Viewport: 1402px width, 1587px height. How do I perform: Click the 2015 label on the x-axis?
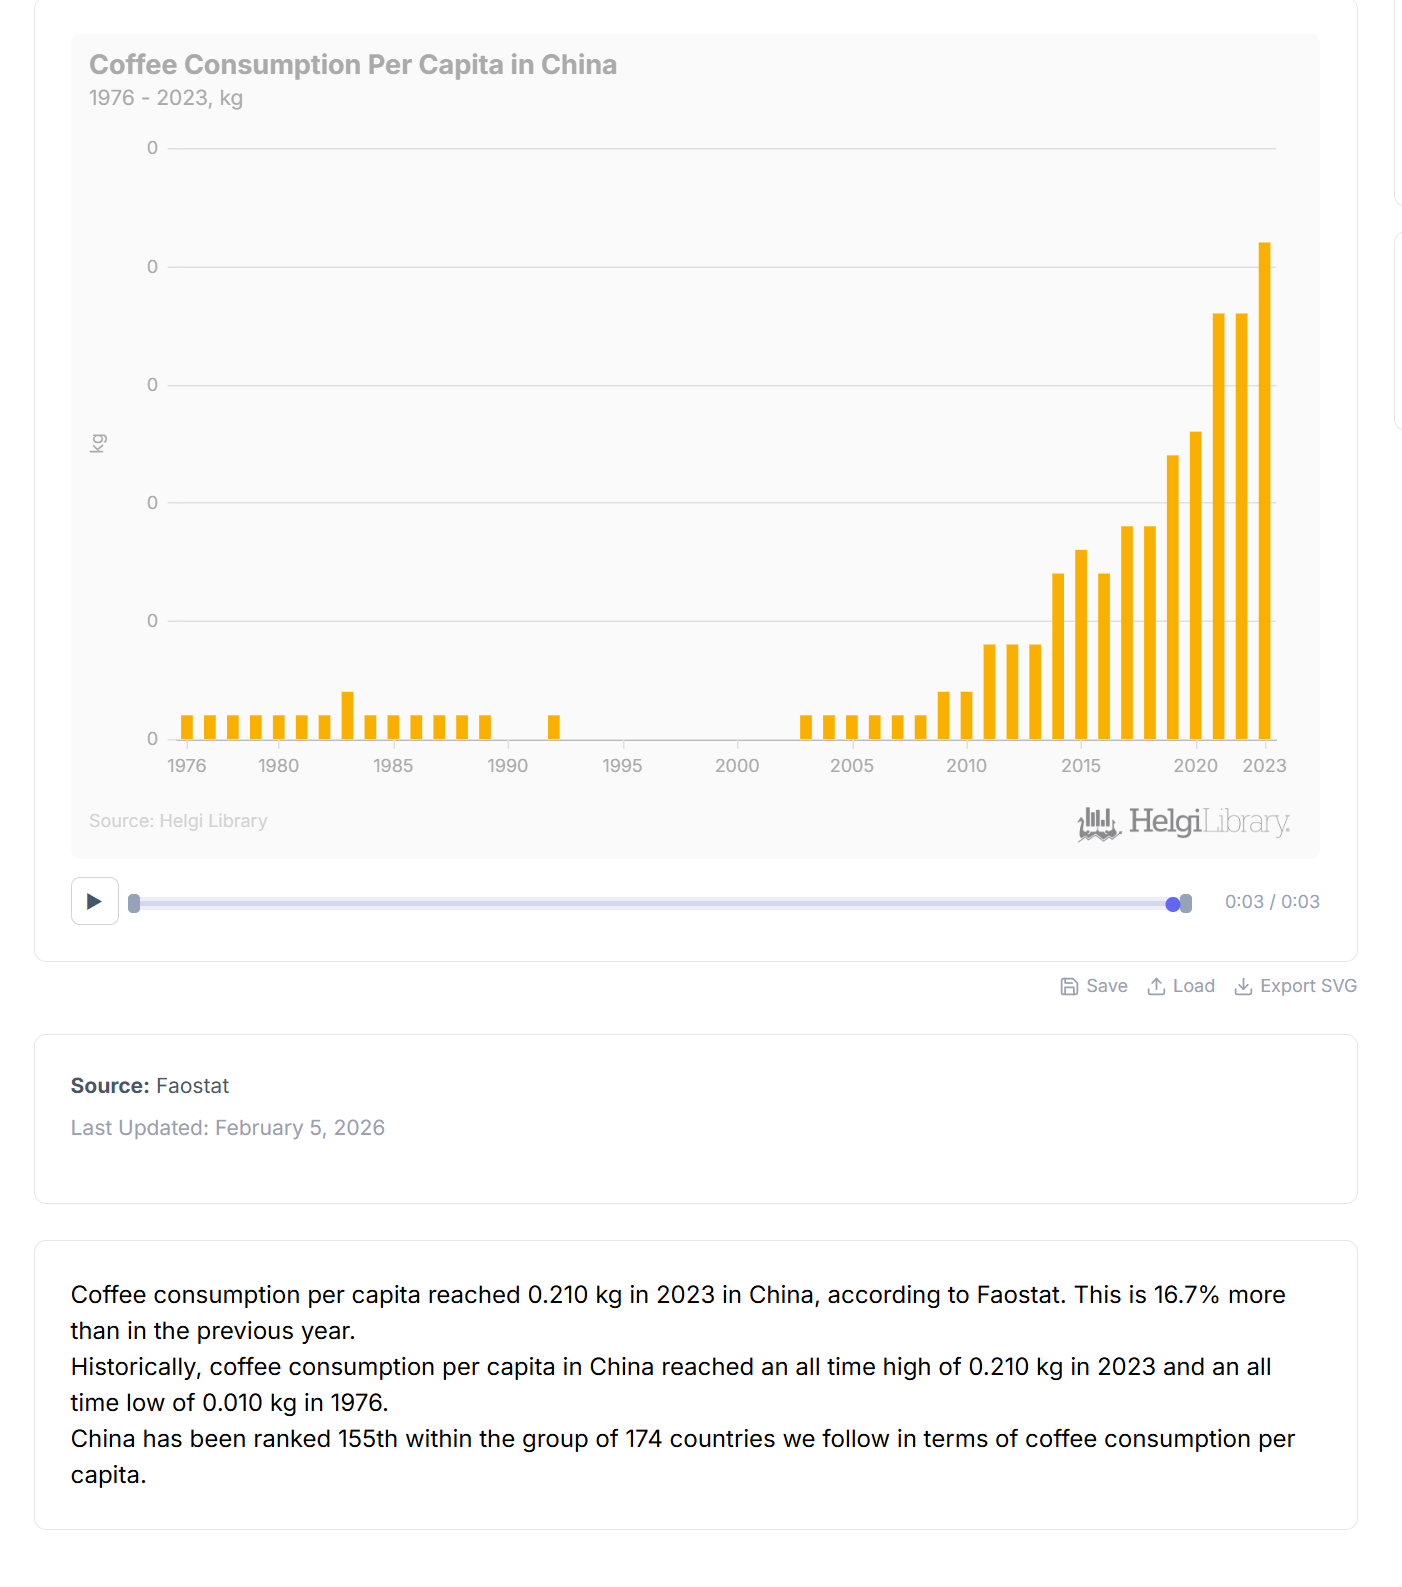pyautogui.click(x=1081, y=766)
